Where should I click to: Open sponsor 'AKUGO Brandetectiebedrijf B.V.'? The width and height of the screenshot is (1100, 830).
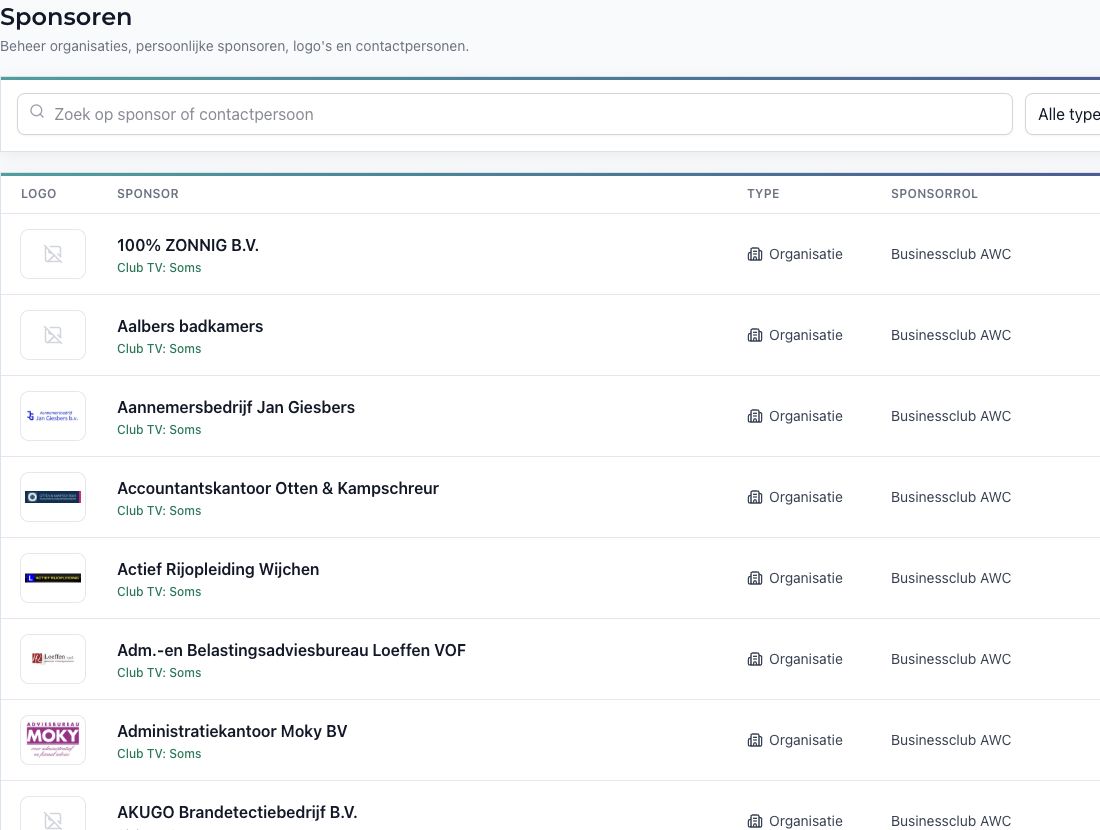[237, 812]
